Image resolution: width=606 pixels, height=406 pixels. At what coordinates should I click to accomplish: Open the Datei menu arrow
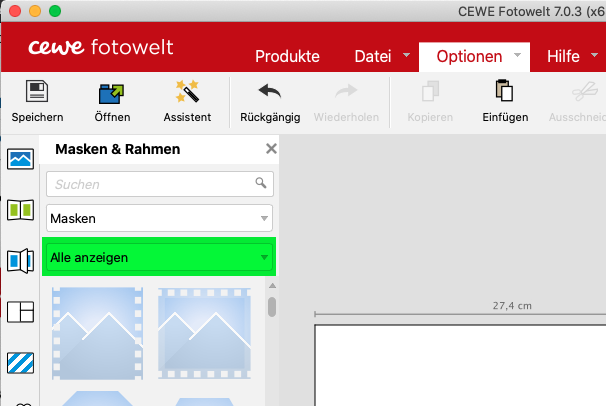407,55
